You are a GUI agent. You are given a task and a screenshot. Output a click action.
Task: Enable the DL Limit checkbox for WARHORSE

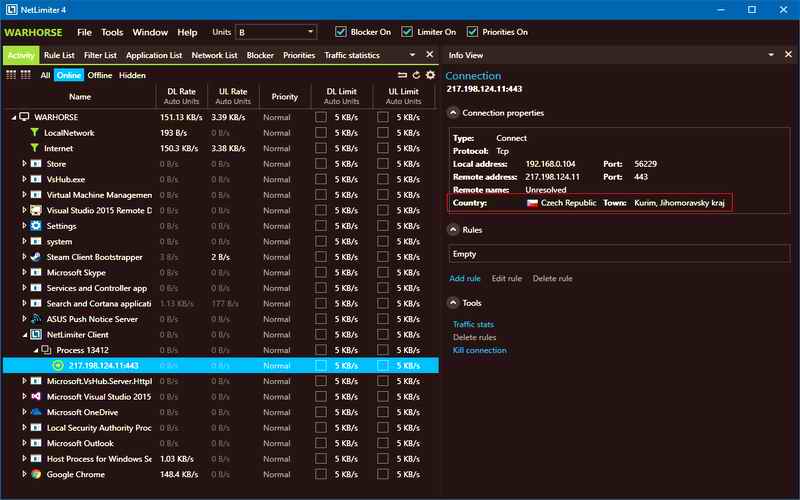[x=320, y=117]
